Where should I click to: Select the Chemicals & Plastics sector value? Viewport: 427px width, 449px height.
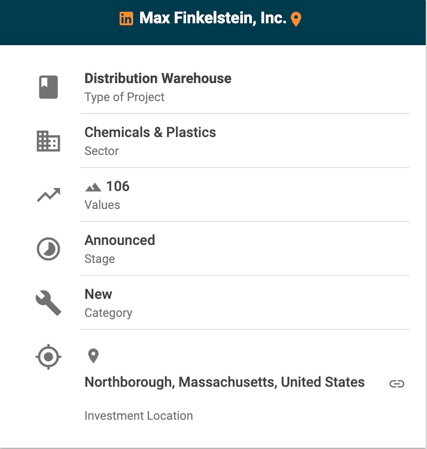150,132
